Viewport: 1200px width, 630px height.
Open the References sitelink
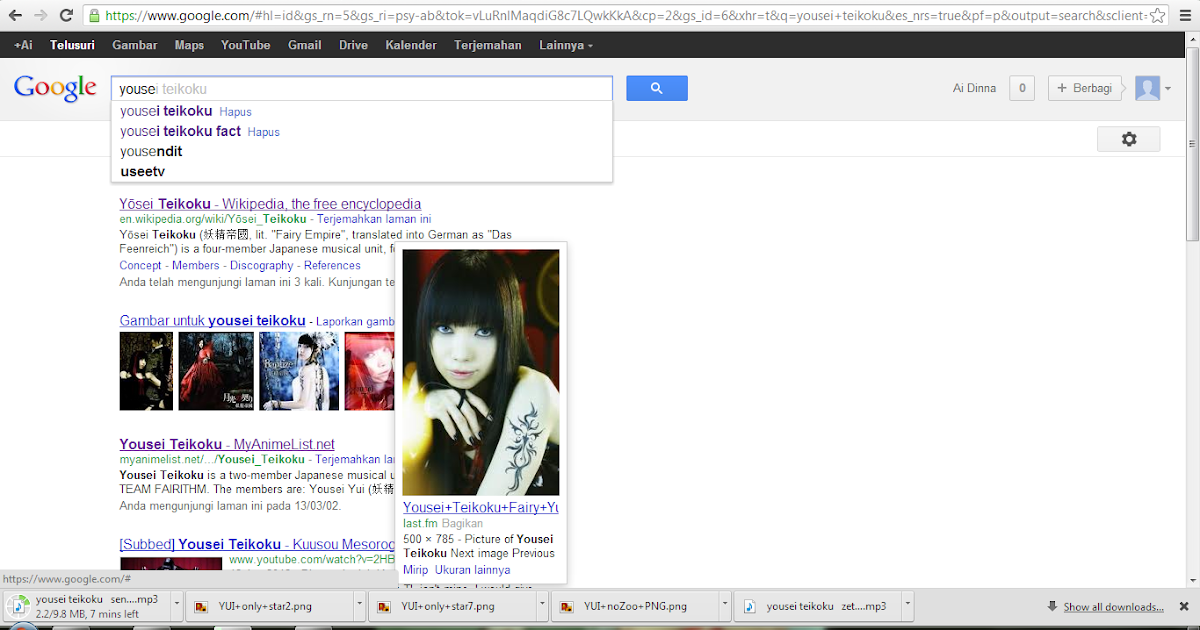332,265
